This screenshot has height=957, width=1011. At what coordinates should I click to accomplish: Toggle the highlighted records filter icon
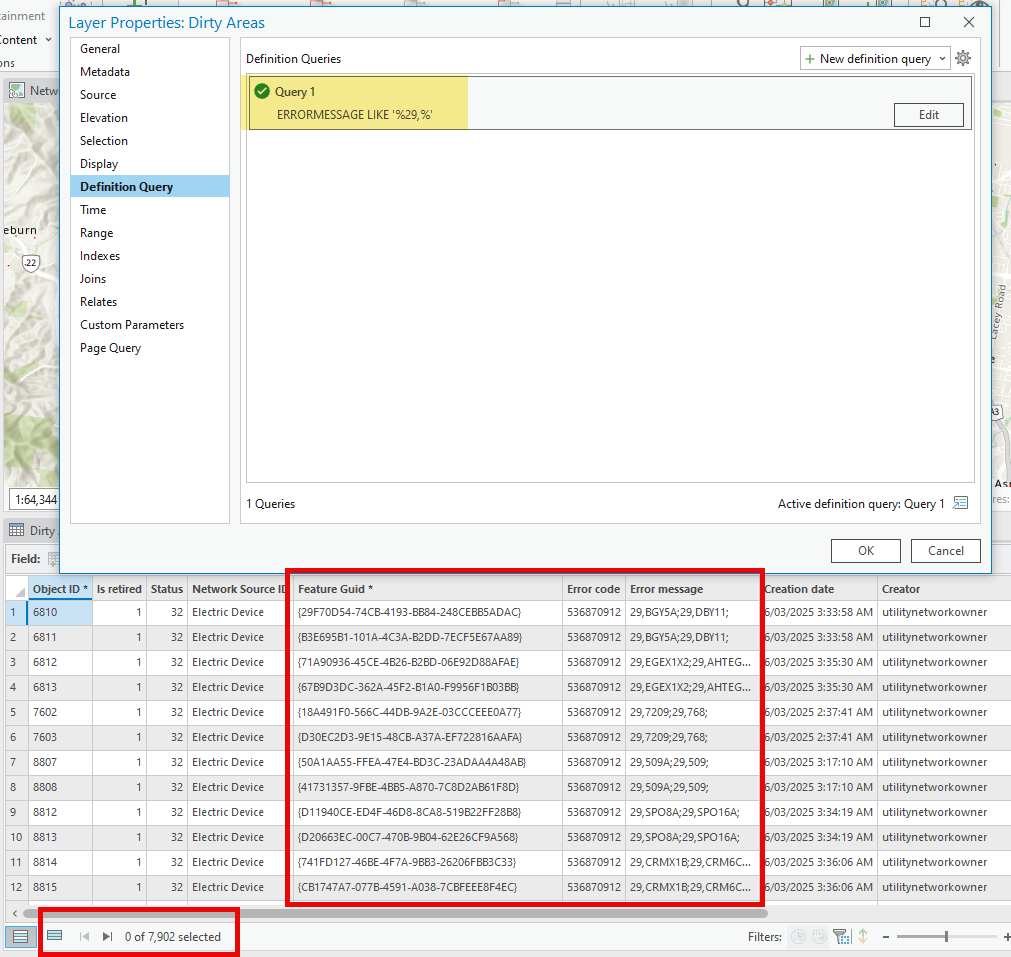819,936
